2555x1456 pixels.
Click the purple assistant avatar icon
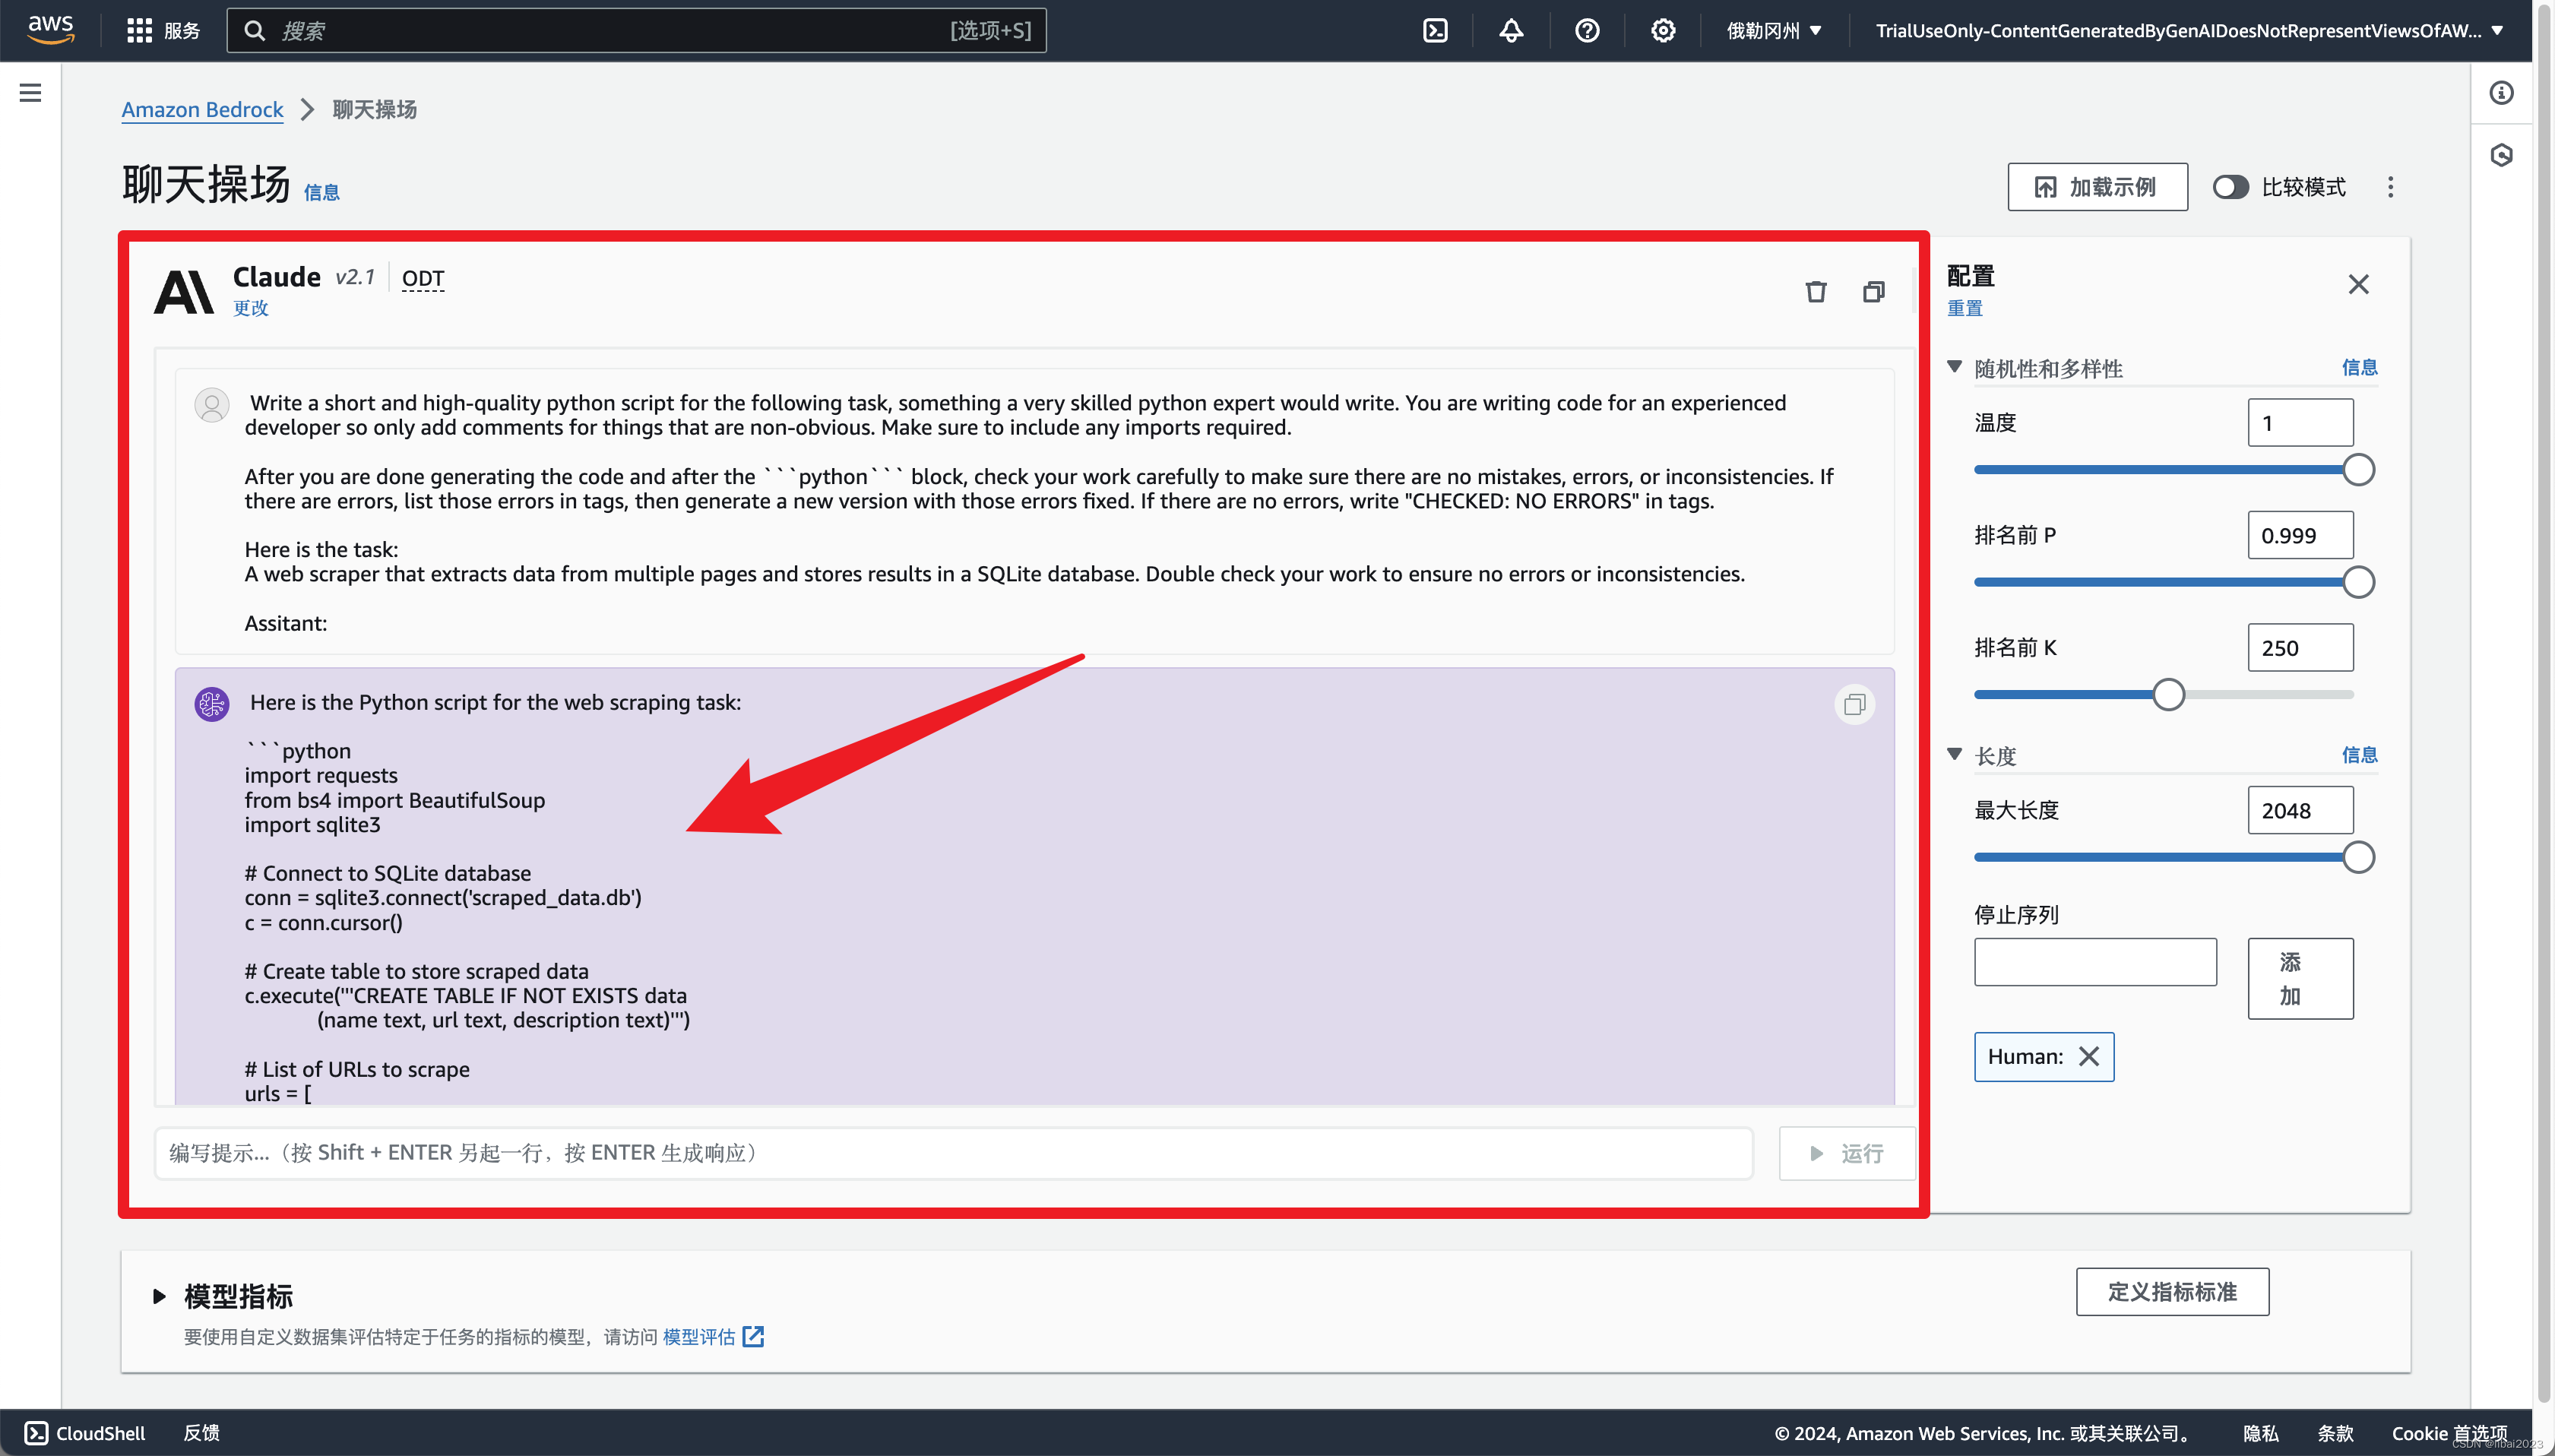[211, 704]
